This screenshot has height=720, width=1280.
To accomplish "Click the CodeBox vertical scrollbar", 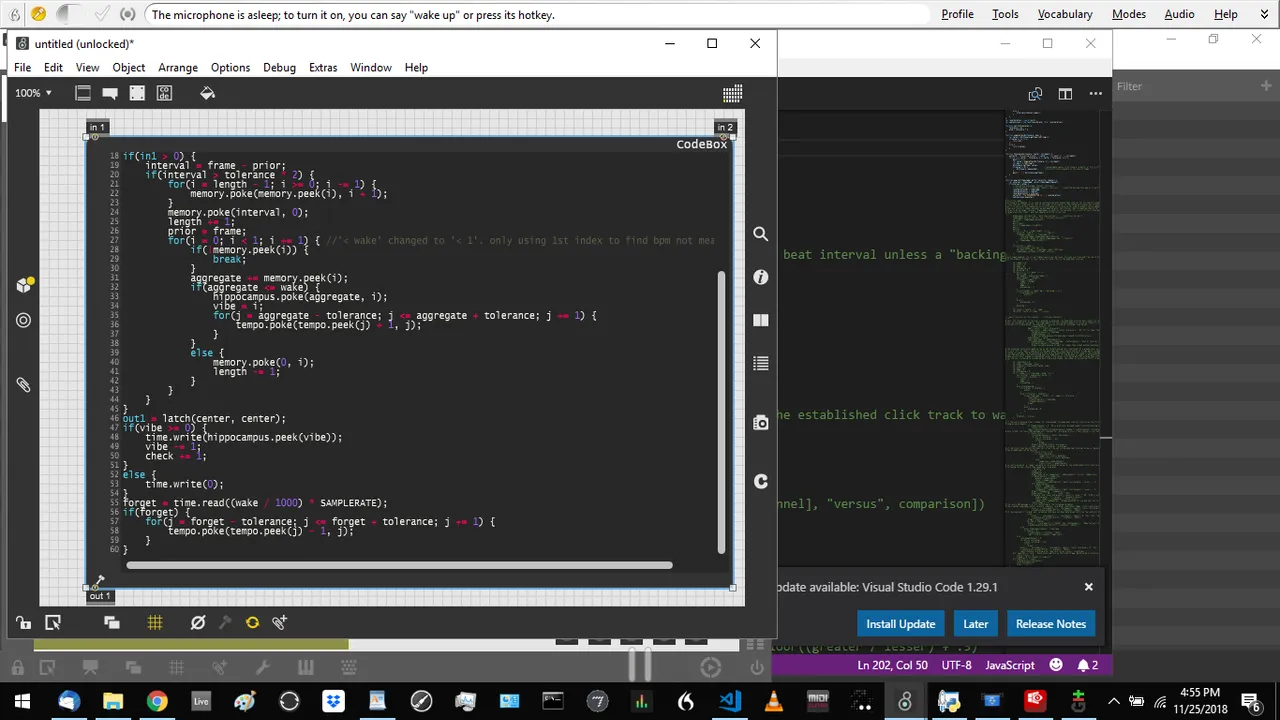I will click(720, 411).
